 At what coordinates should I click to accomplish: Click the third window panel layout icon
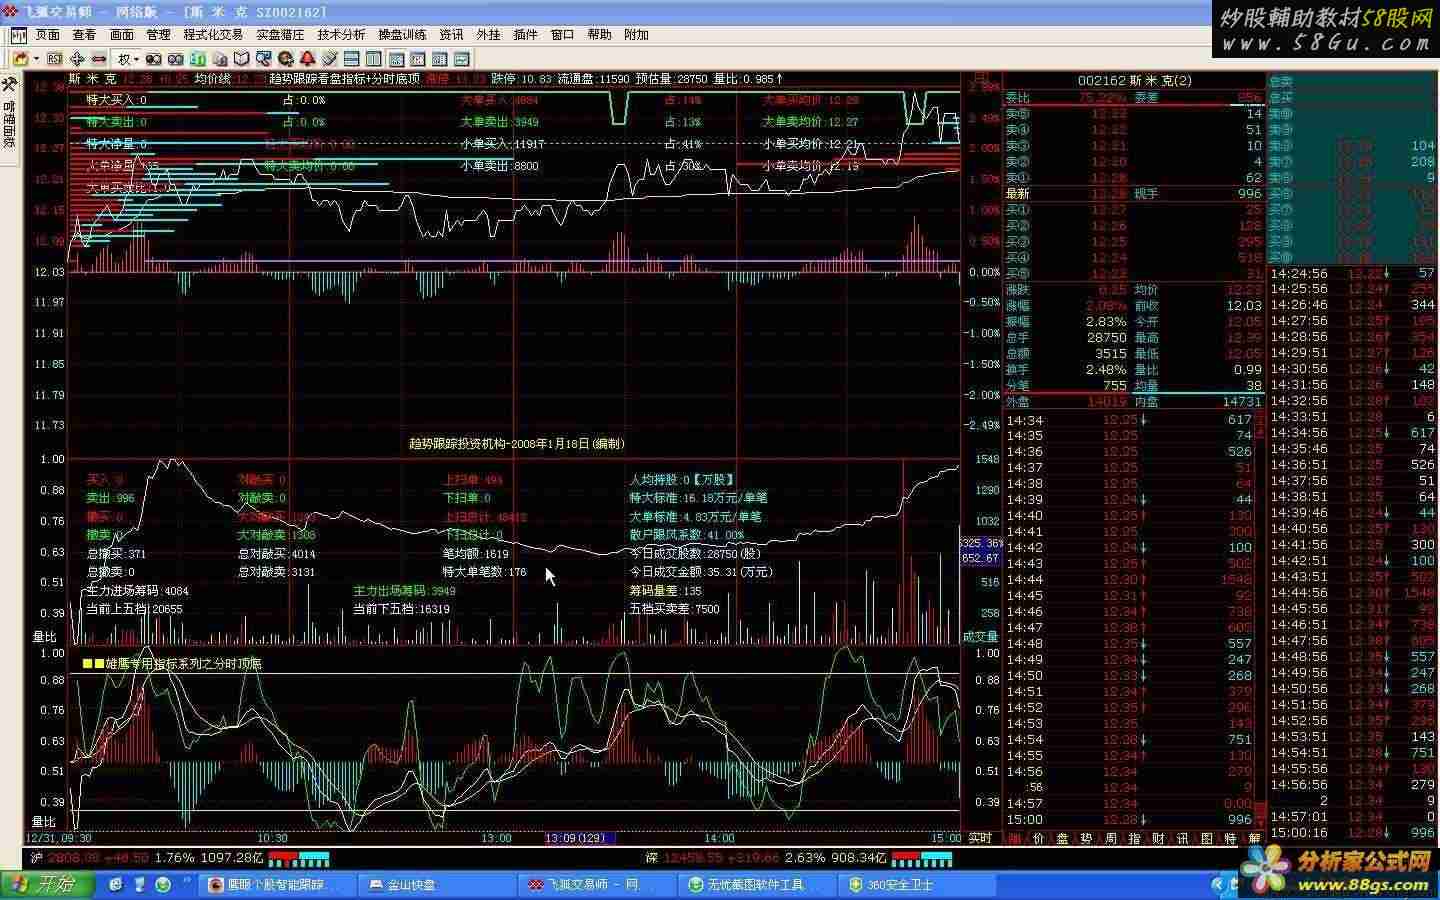tap(440, 59)
